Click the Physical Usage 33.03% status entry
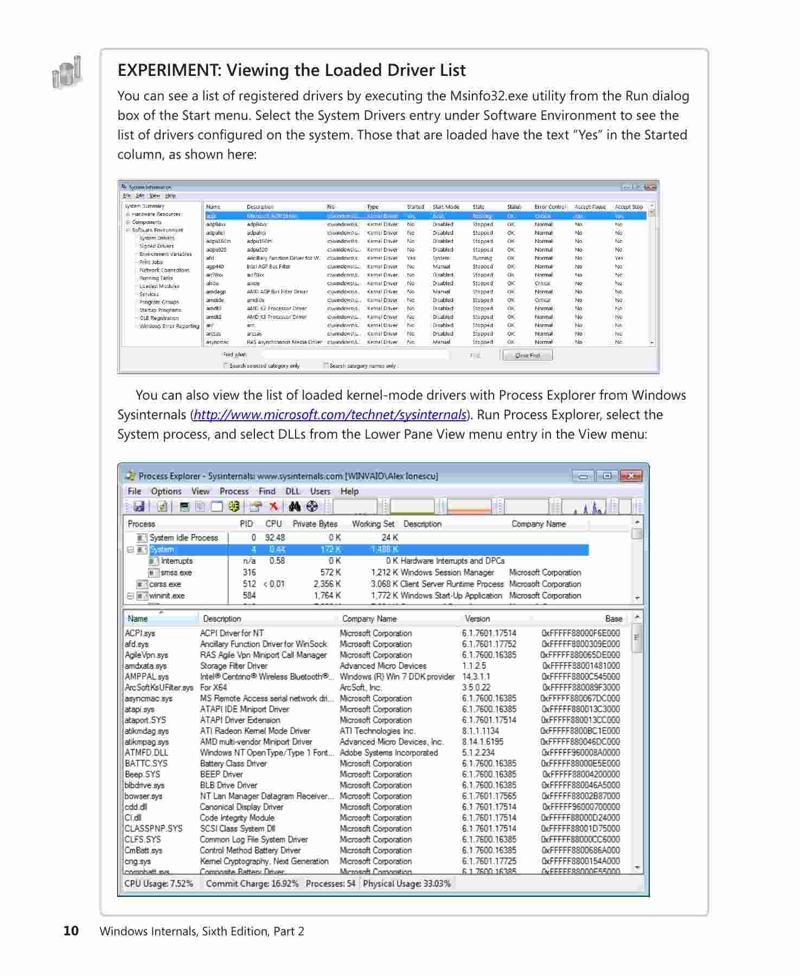Image resolution: width=800 pixels, height=976 pixels. [x=407, y=884]
